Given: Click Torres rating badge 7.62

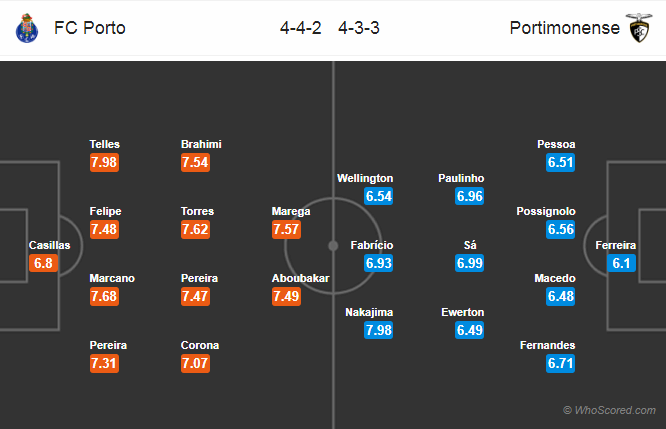Looking at the screenshot, I should point(195,229).
